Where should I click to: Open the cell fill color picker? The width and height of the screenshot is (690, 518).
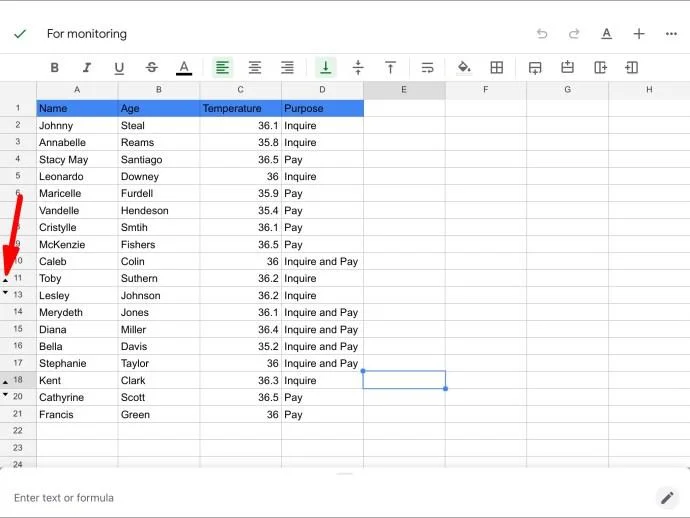pyautogui.click(x=464, y=67)
